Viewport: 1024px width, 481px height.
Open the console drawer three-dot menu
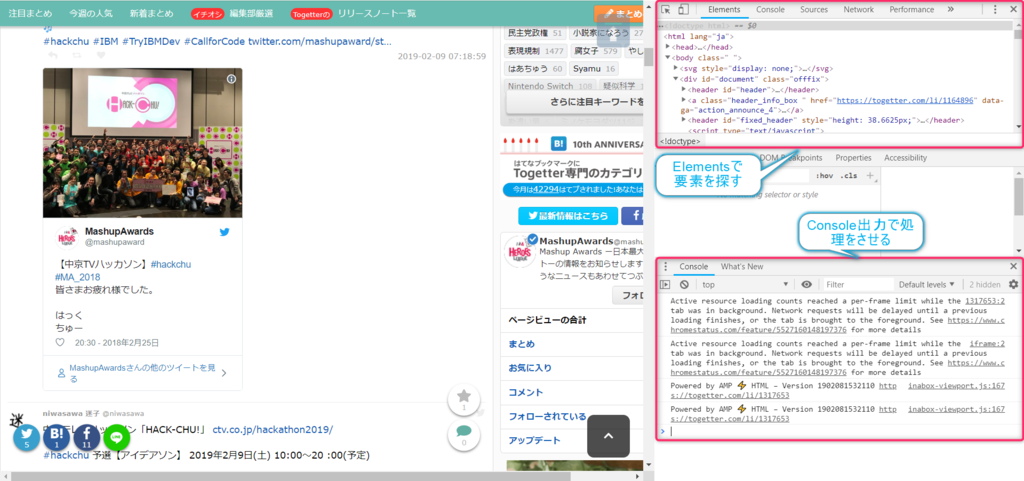click(x=665, y=266)
